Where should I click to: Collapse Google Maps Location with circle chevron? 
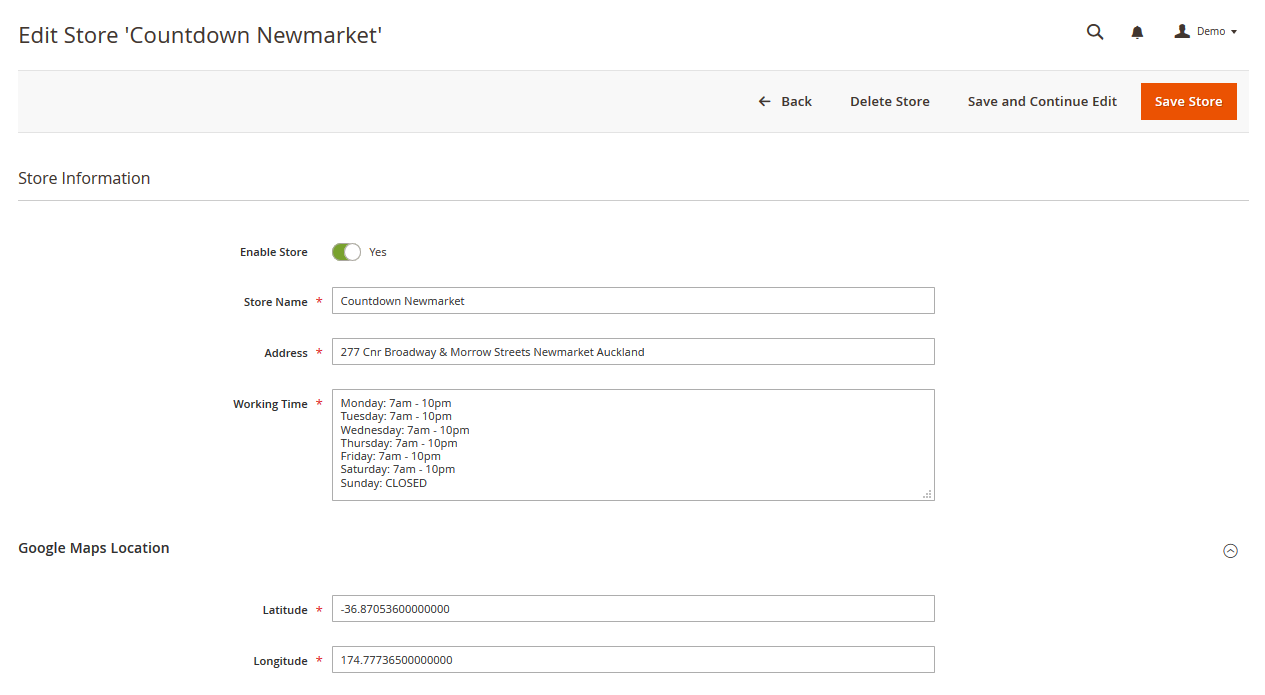coord(1230,551)
